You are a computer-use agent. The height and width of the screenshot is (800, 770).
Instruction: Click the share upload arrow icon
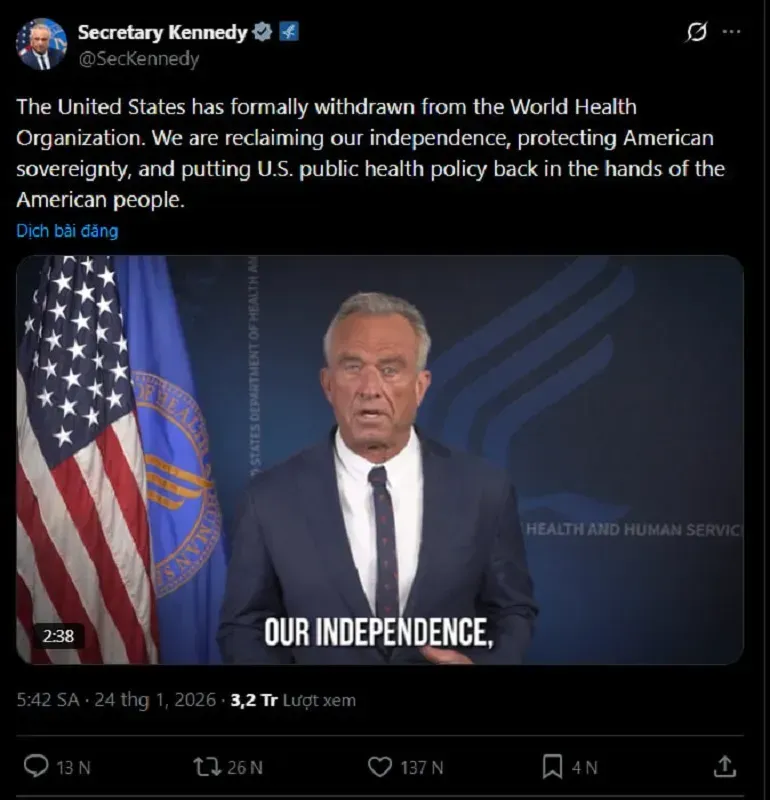click(725, 766)
